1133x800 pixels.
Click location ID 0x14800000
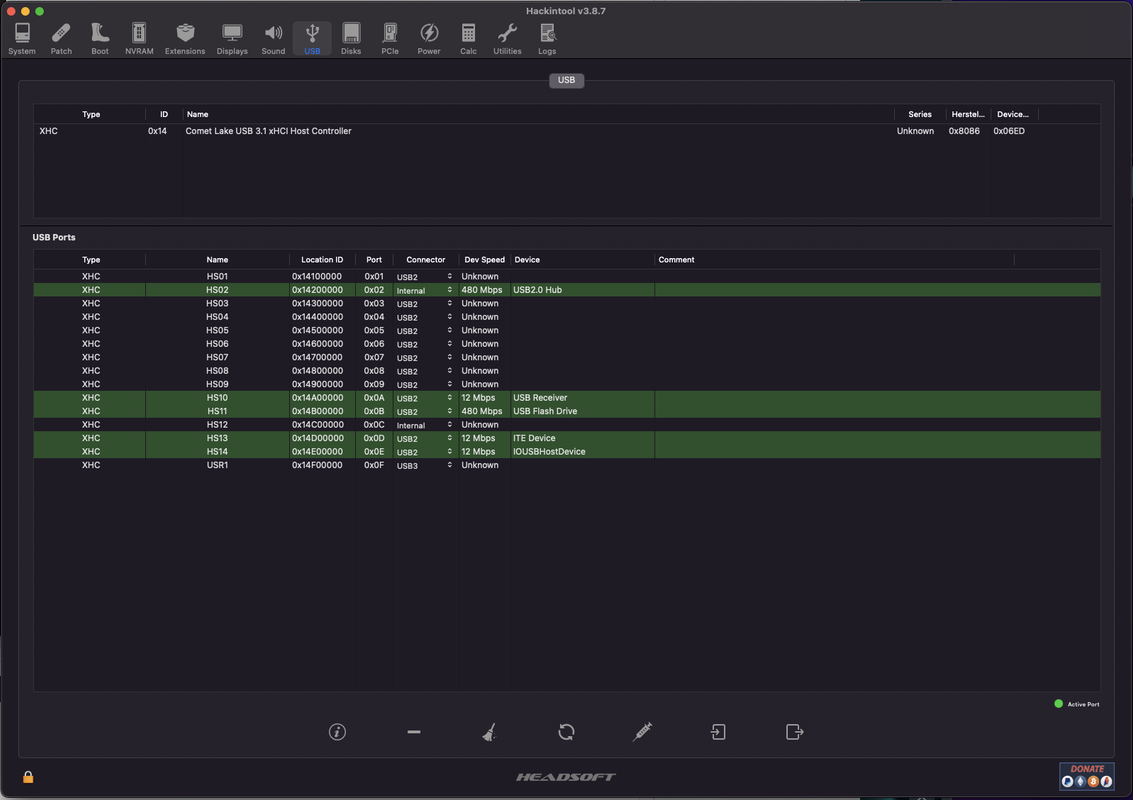click(x=317, y=371)
